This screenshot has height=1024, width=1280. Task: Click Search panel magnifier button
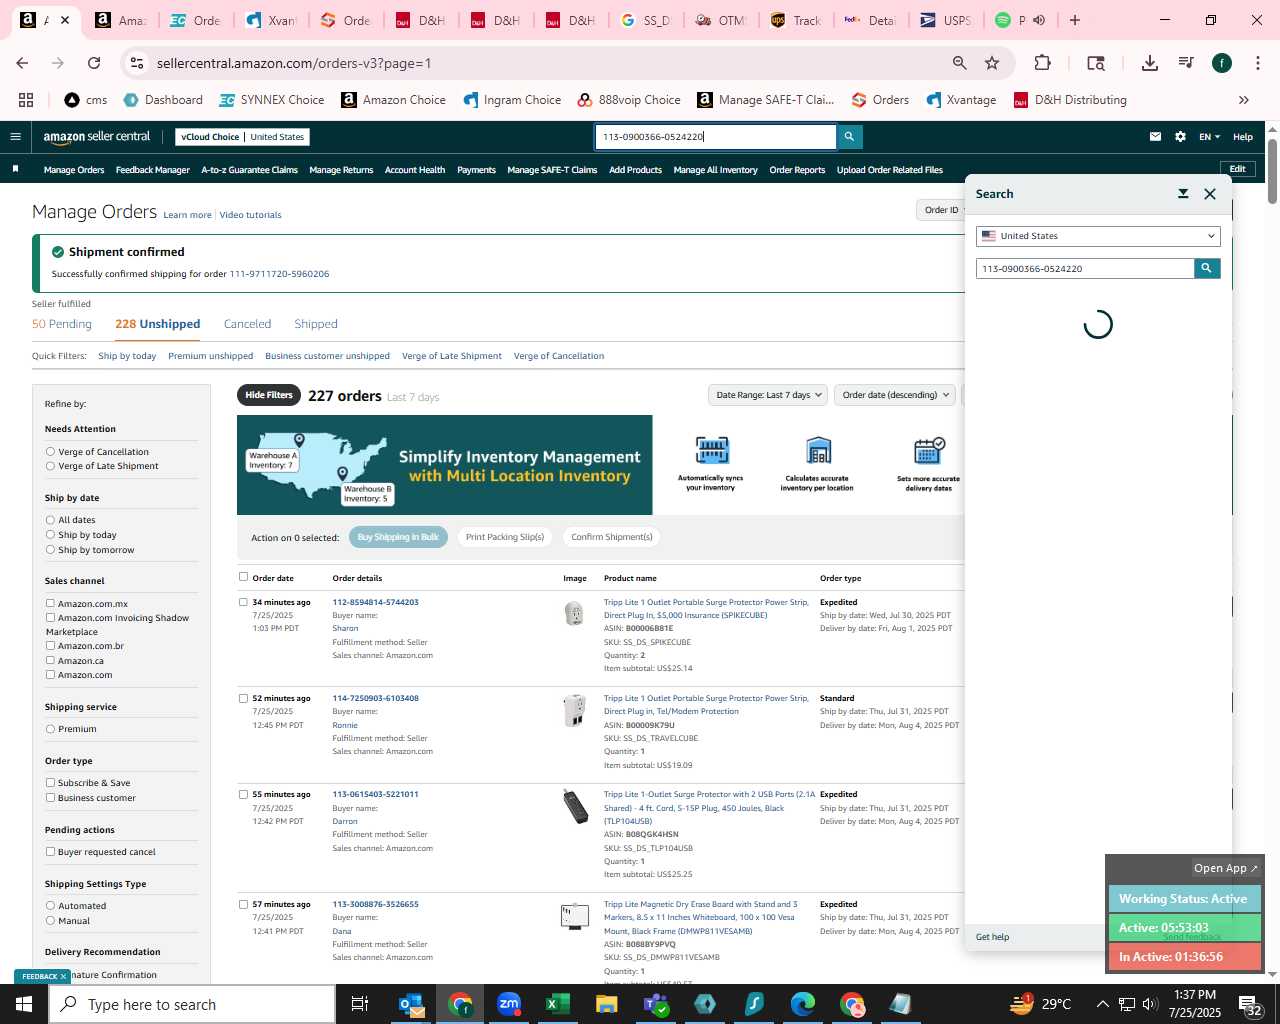(1207, 268)
